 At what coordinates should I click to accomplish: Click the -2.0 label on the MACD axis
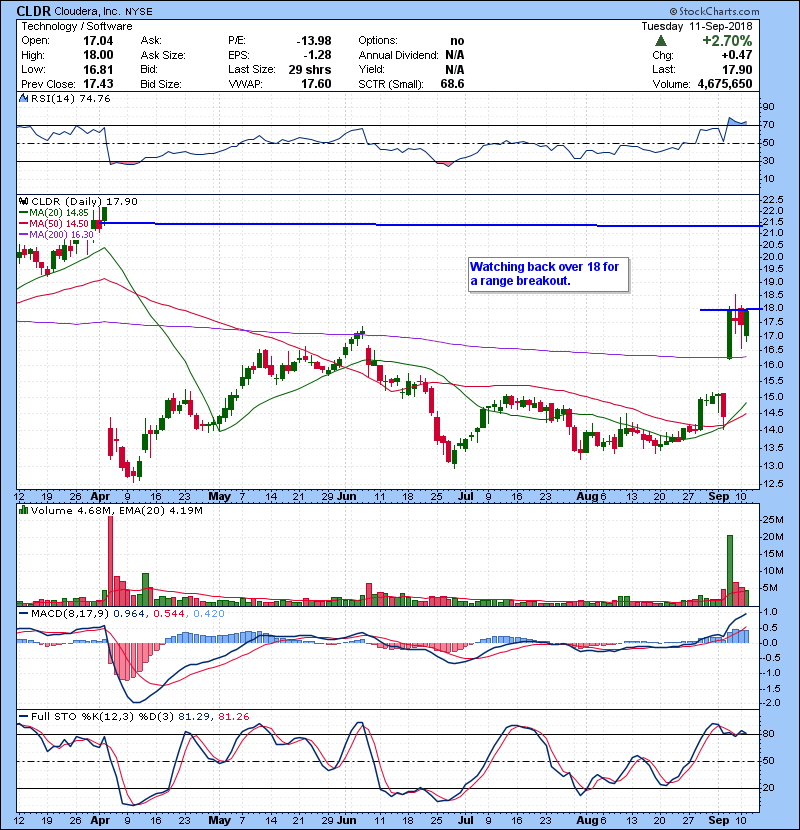pos(770,703)
